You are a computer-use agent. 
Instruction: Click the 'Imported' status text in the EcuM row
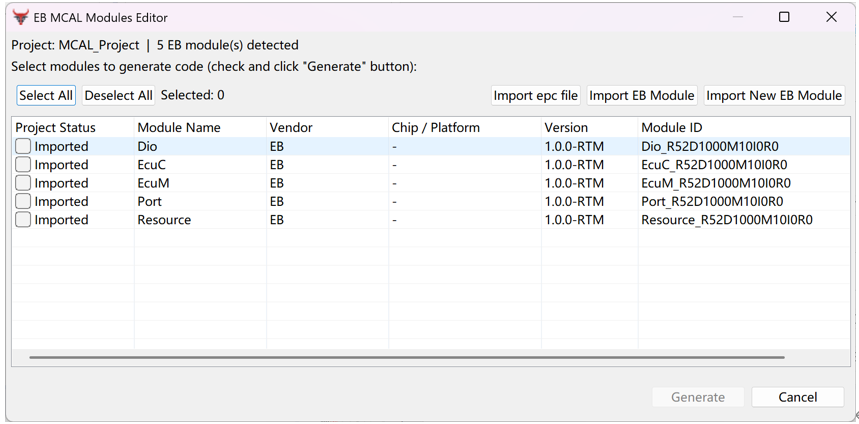pos(61,183)
